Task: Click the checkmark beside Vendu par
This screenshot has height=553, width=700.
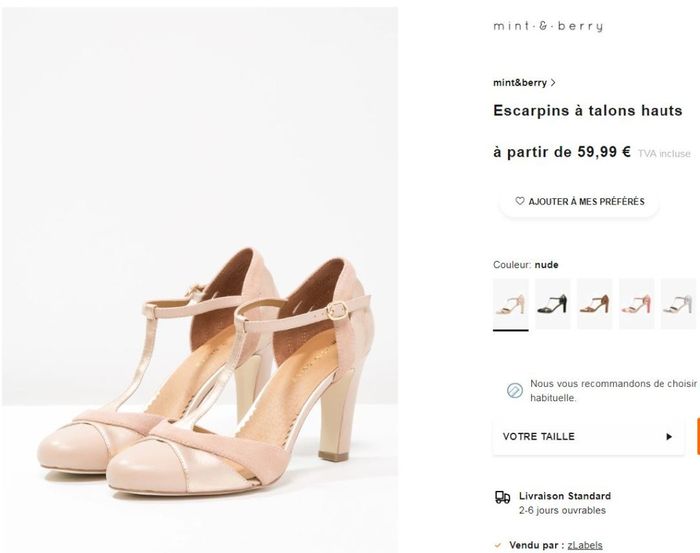Action: click(x=497, y=545)
